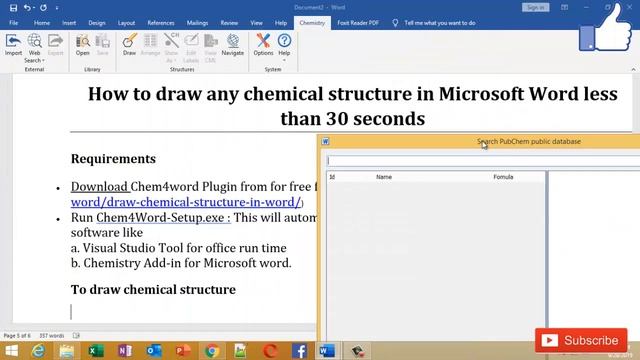Click the Arrange structures icon

[x=150, y=45]
